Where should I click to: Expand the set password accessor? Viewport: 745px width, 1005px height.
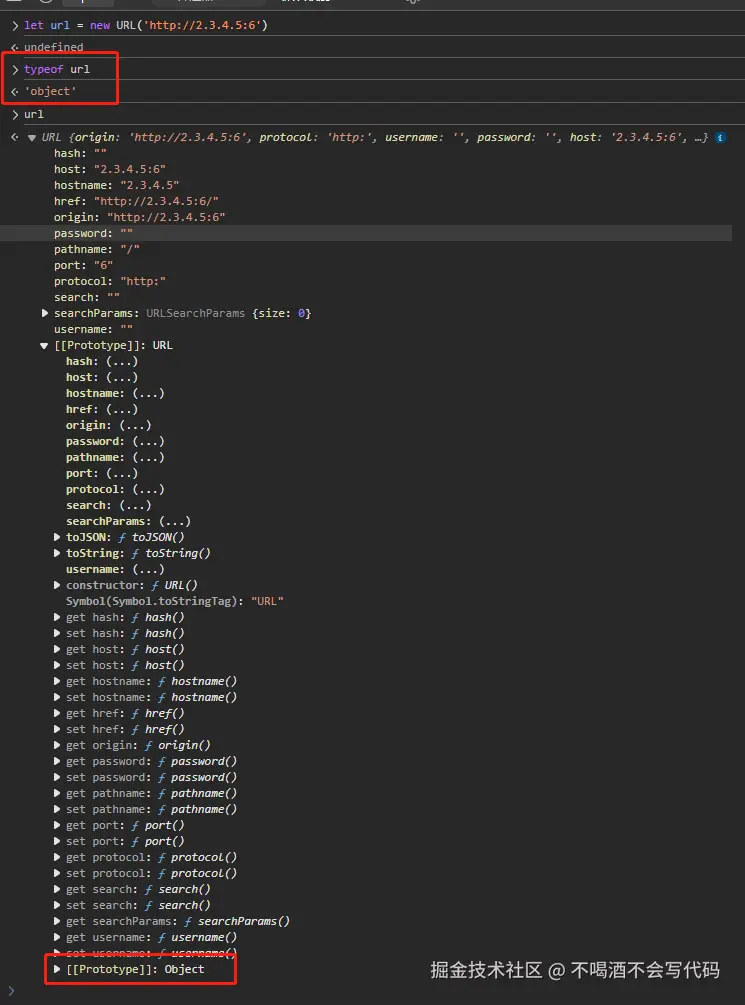pos(57,777)
